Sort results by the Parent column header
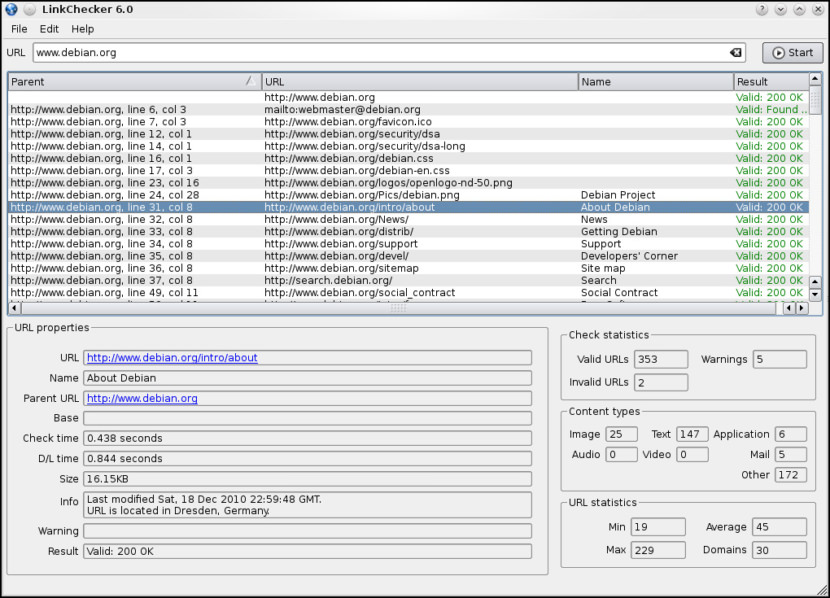This screenshot has height=598, width=830. (134, 81)
